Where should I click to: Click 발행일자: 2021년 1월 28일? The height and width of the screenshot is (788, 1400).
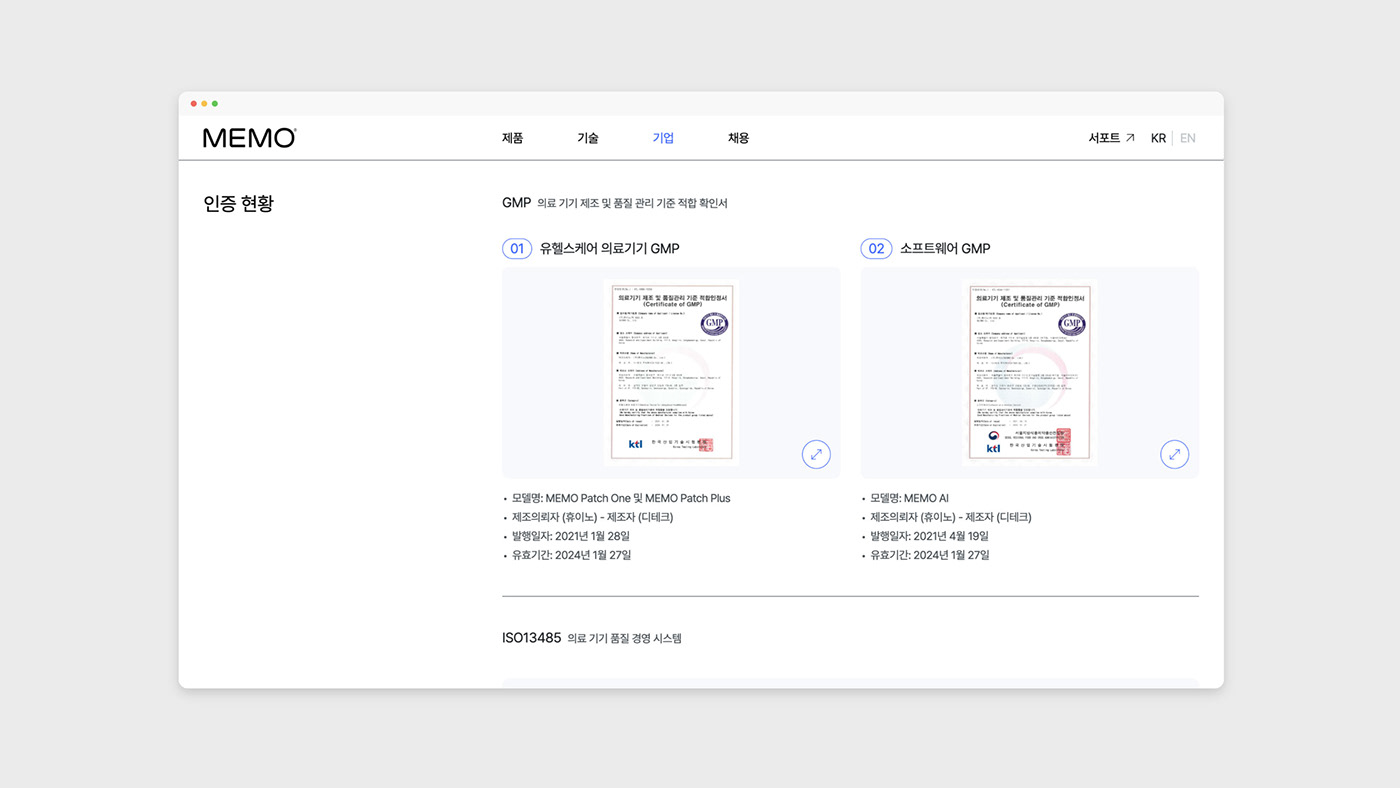(x=571, y=536)
